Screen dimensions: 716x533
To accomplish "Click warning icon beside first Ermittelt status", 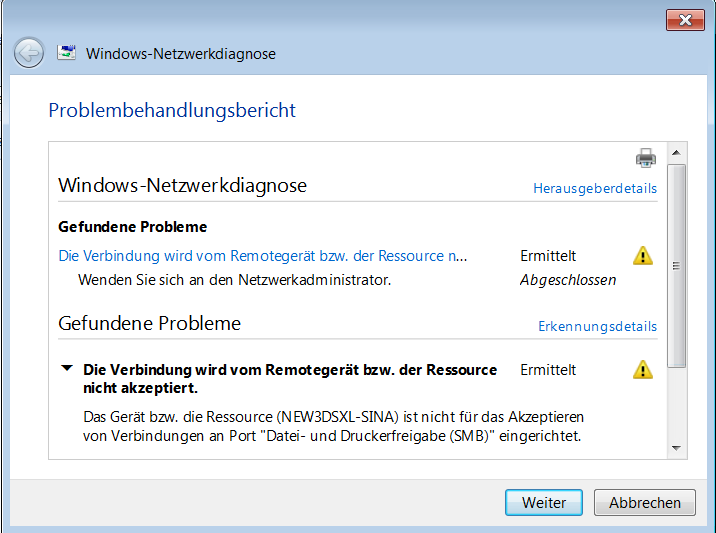I will (x=642, y=256).
